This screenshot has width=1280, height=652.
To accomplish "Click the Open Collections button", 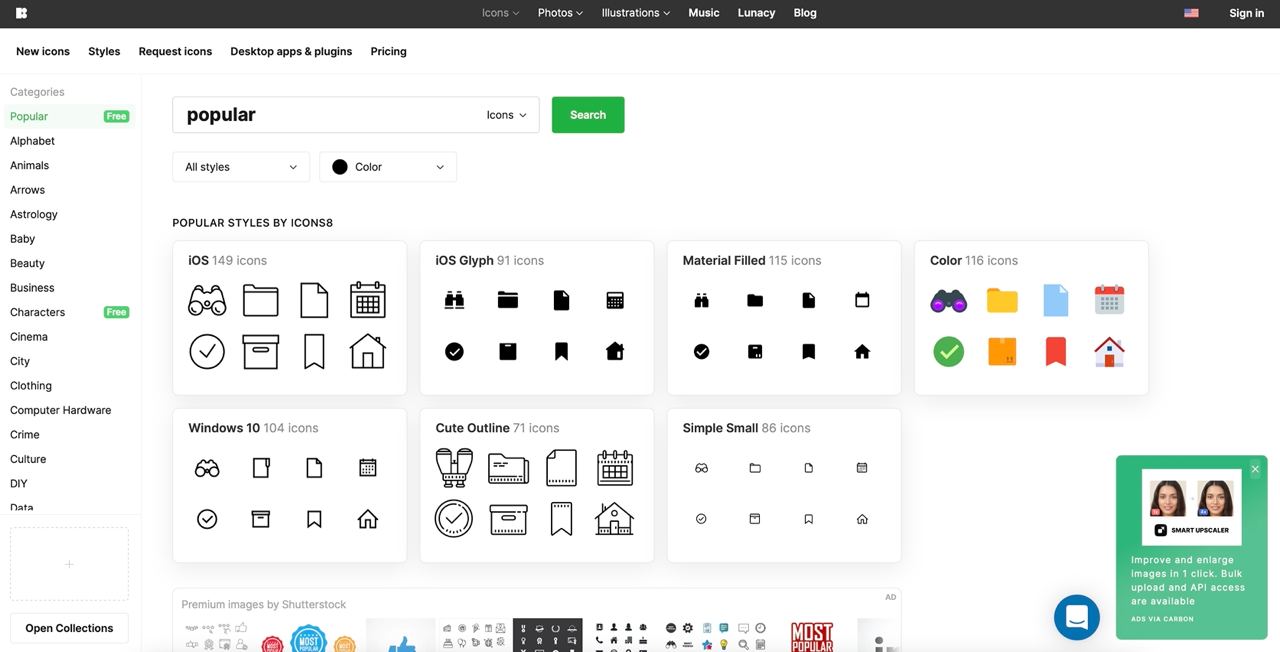I will pyautogui.click(x=69, y=628).
